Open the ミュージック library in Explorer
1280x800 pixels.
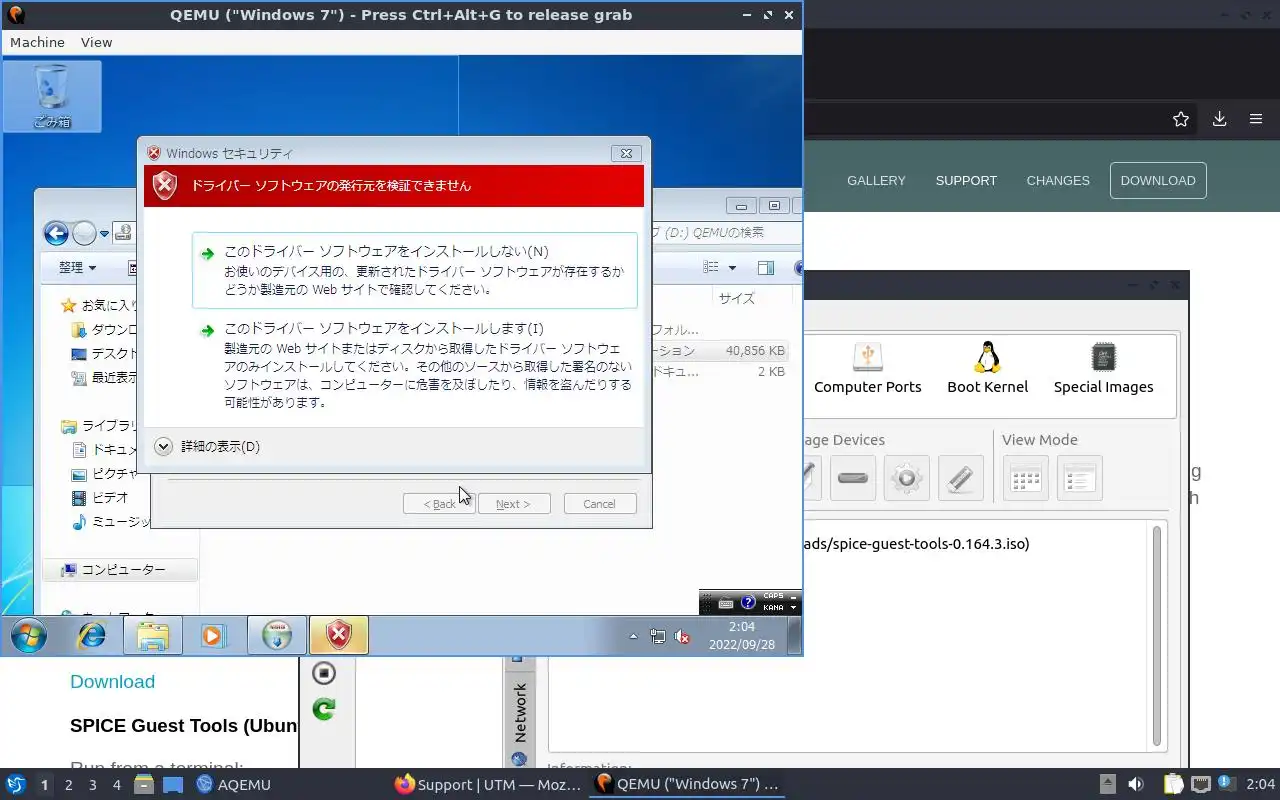pyautogui.click(x=110, y=522)
